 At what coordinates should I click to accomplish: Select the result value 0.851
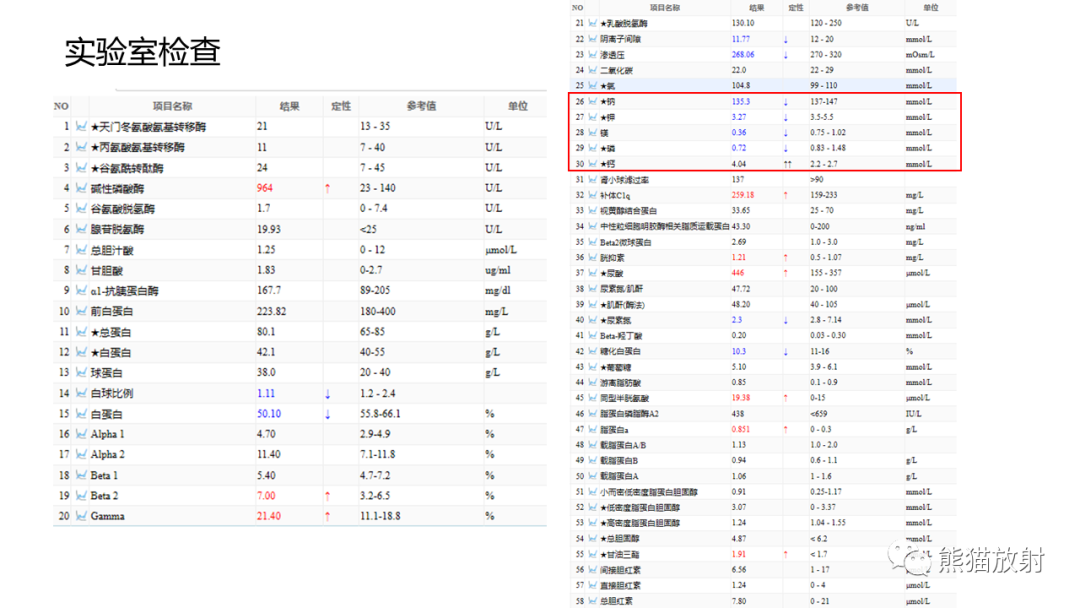(x=740, y=429)
